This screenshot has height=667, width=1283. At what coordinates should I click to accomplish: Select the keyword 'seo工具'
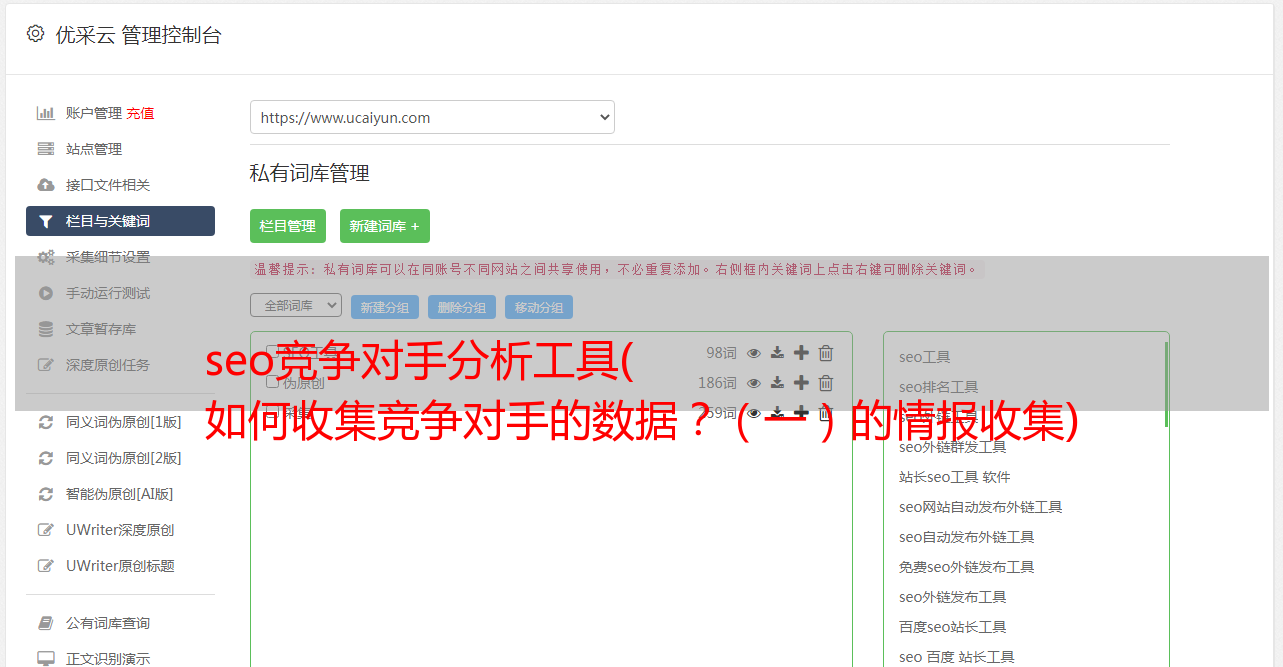coord(924,357)
